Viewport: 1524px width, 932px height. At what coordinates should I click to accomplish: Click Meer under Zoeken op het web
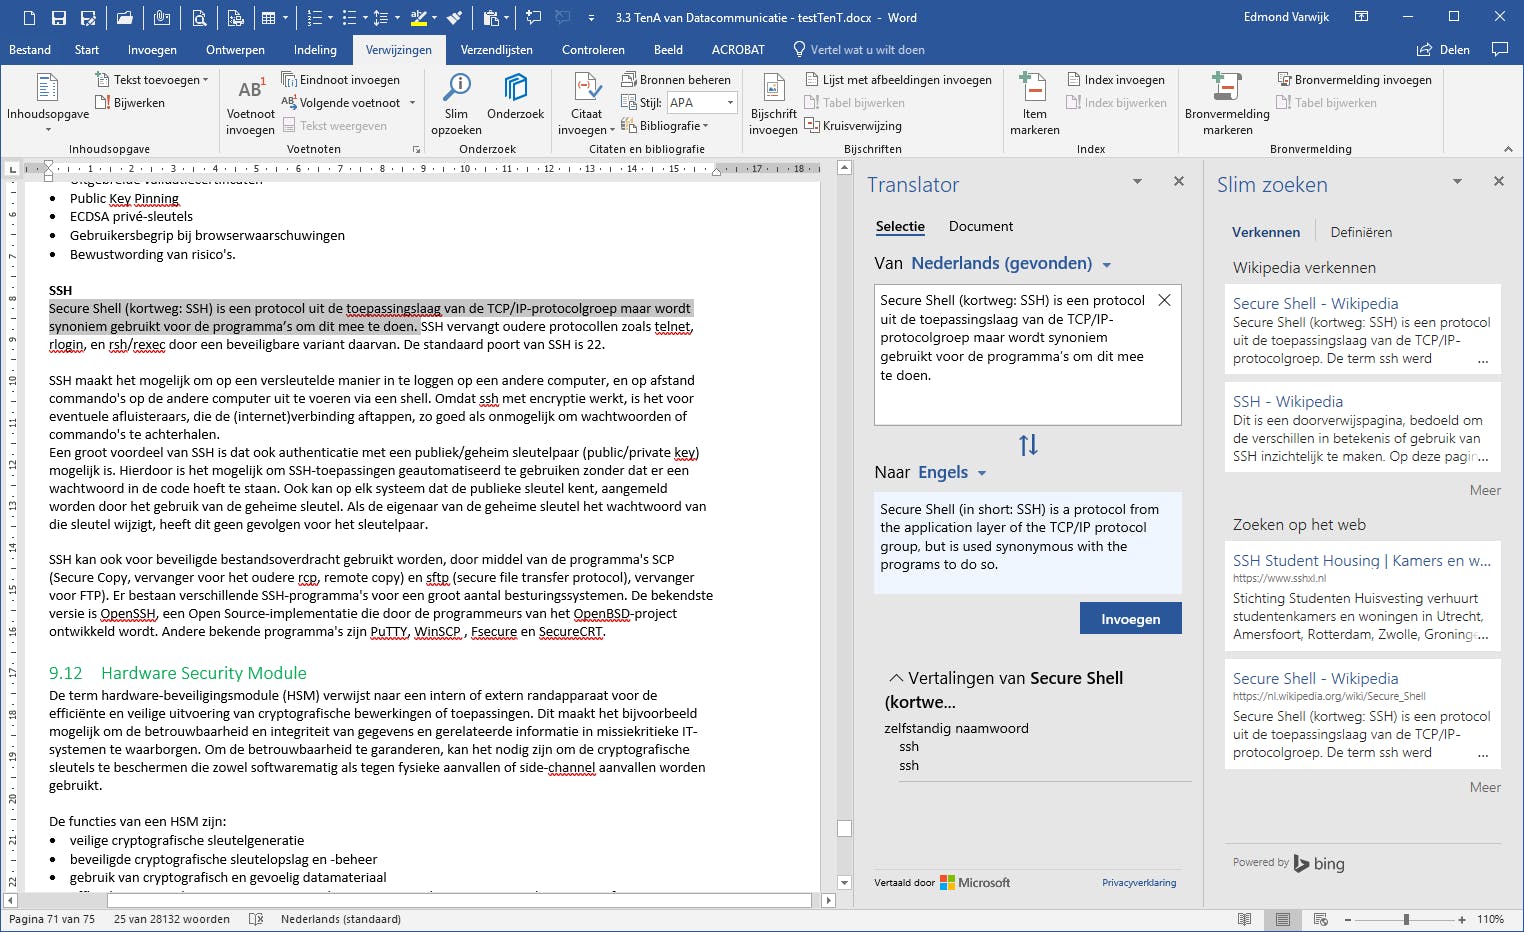pos(1485,788)
